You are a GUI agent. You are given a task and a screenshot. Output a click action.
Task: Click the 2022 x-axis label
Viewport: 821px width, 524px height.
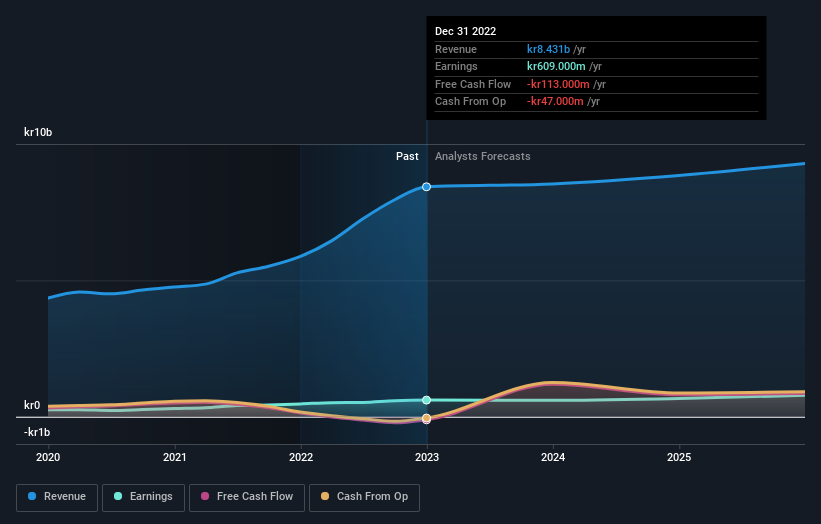tap(301, 457)
